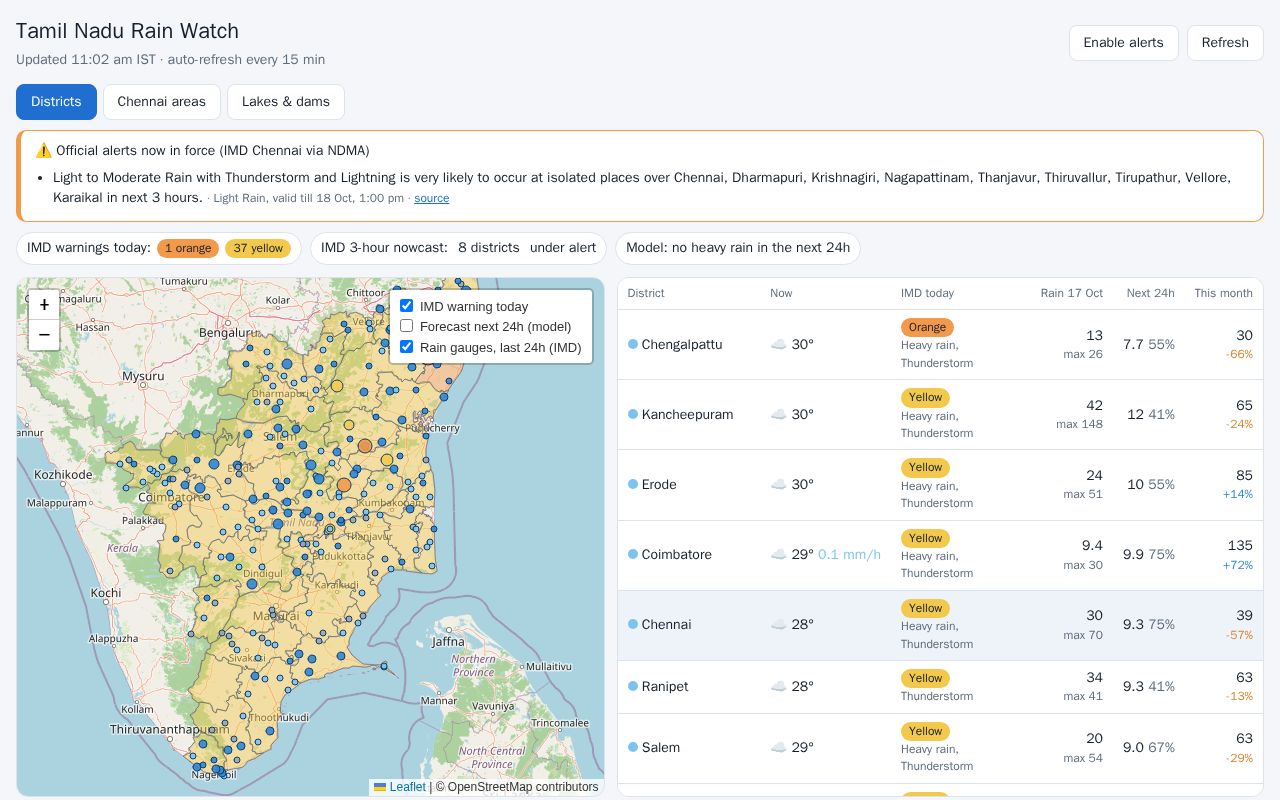Click the Orange badge in the Chengalpattu row
Image resolution: width=1280 pixels, height=800 pixels.
coord(927,327)
